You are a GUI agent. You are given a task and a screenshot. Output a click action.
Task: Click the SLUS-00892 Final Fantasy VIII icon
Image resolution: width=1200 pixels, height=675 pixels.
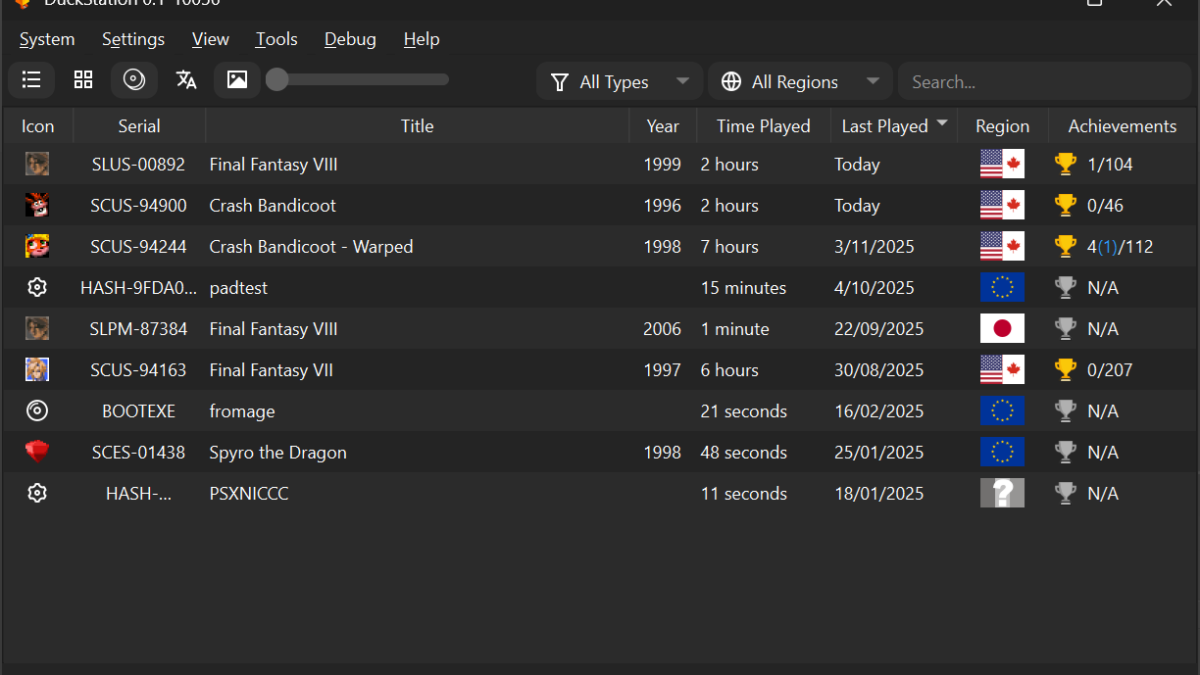37,164
